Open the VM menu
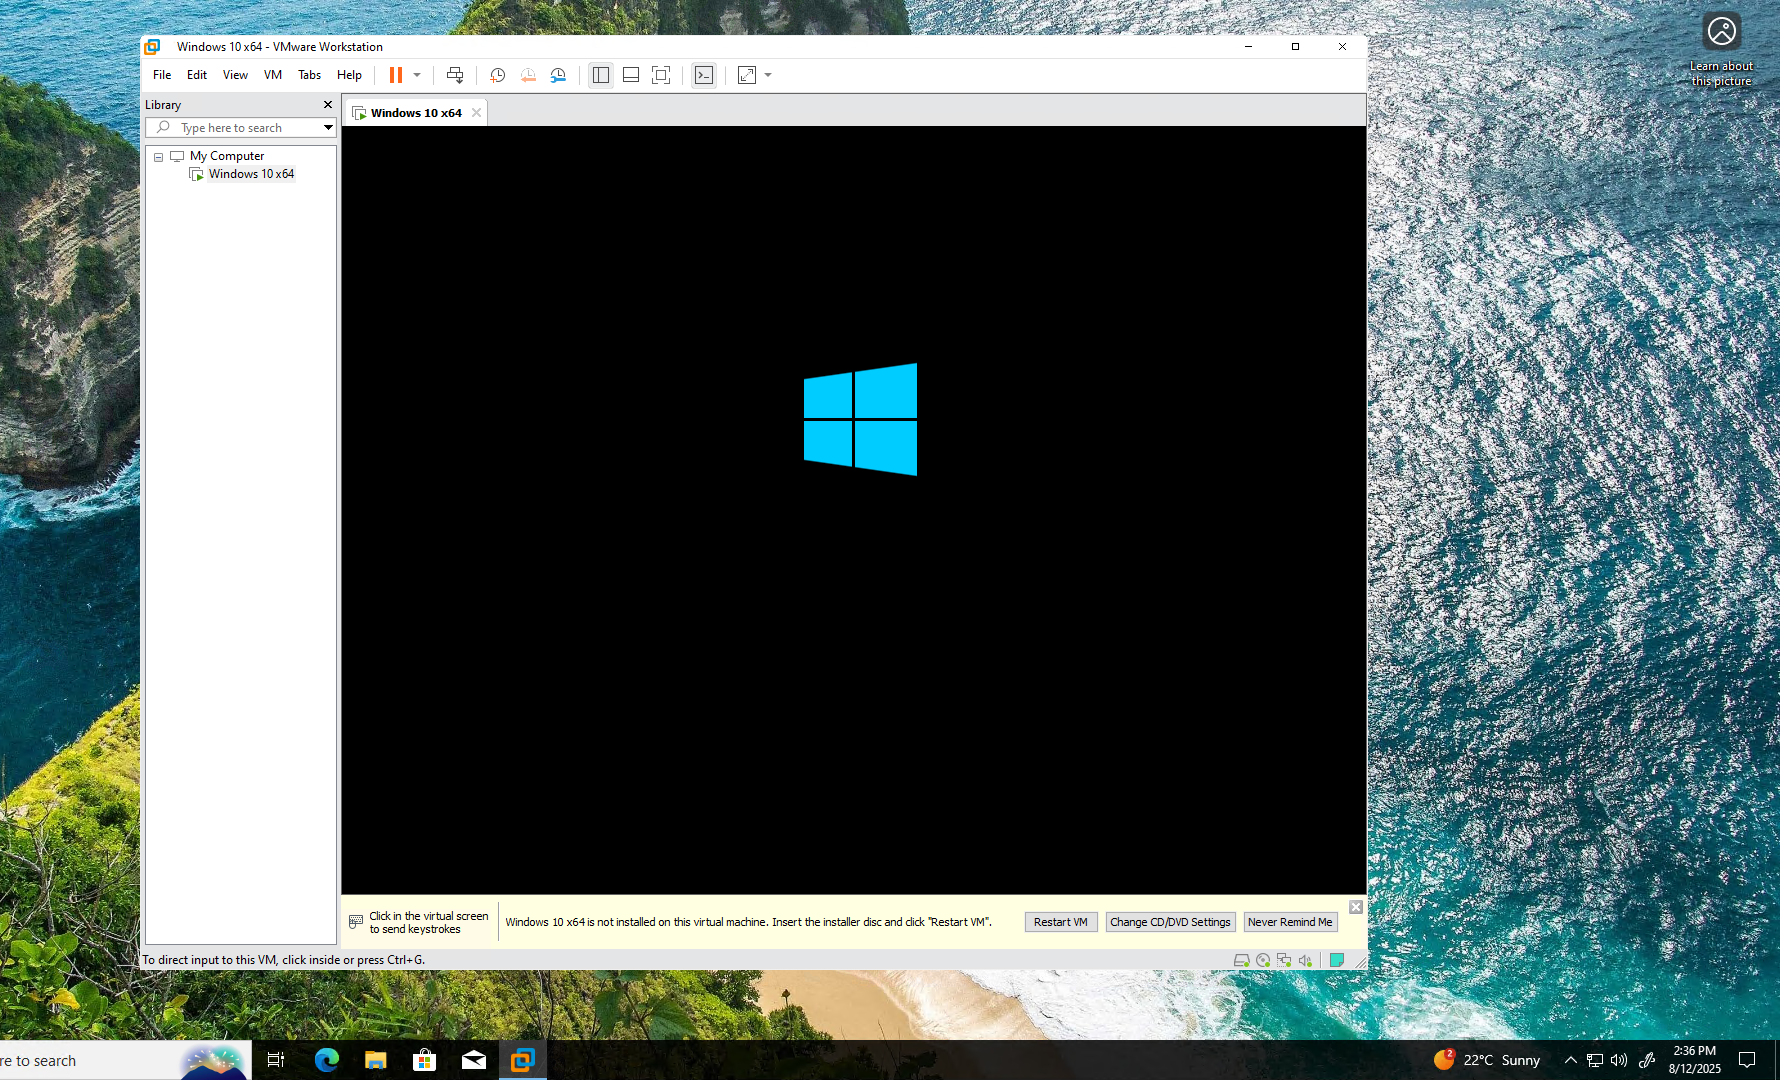Screen dimensions: 1780x1080 tap(273, 75)
